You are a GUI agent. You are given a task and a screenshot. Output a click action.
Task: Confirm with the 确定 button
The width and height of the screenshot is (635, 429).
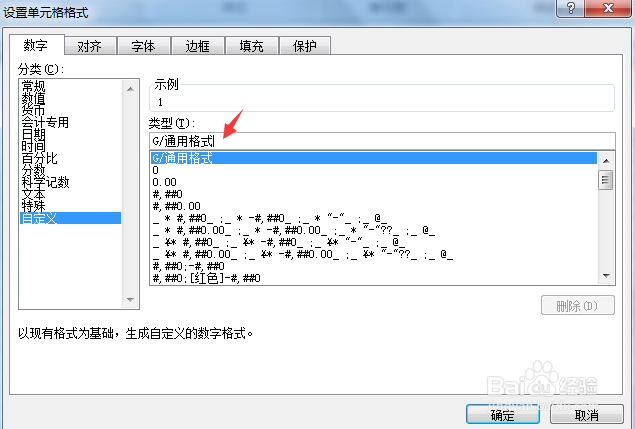pyautogui.click(x=503, y=415)
